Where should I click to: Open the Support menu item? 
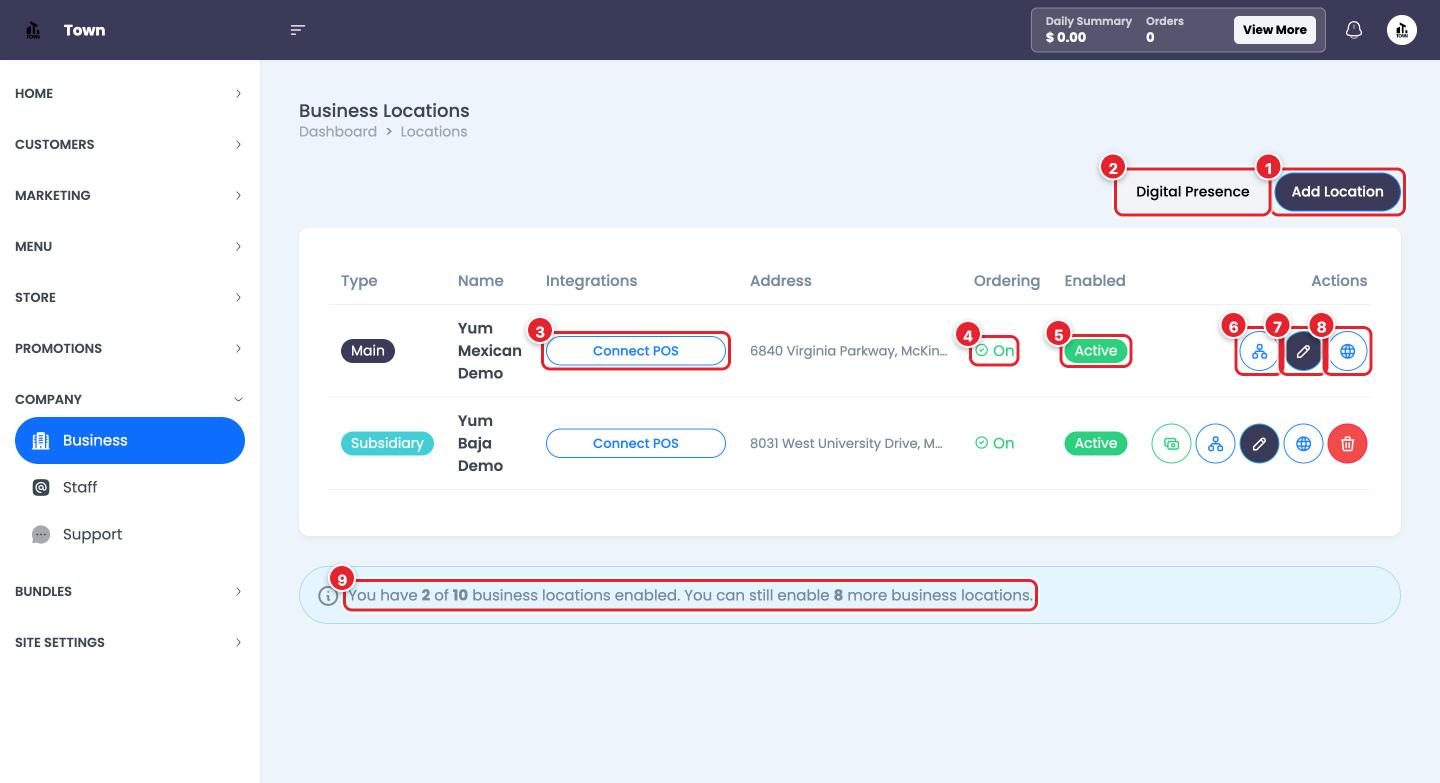pyautogui.click(x=130, y=534)
